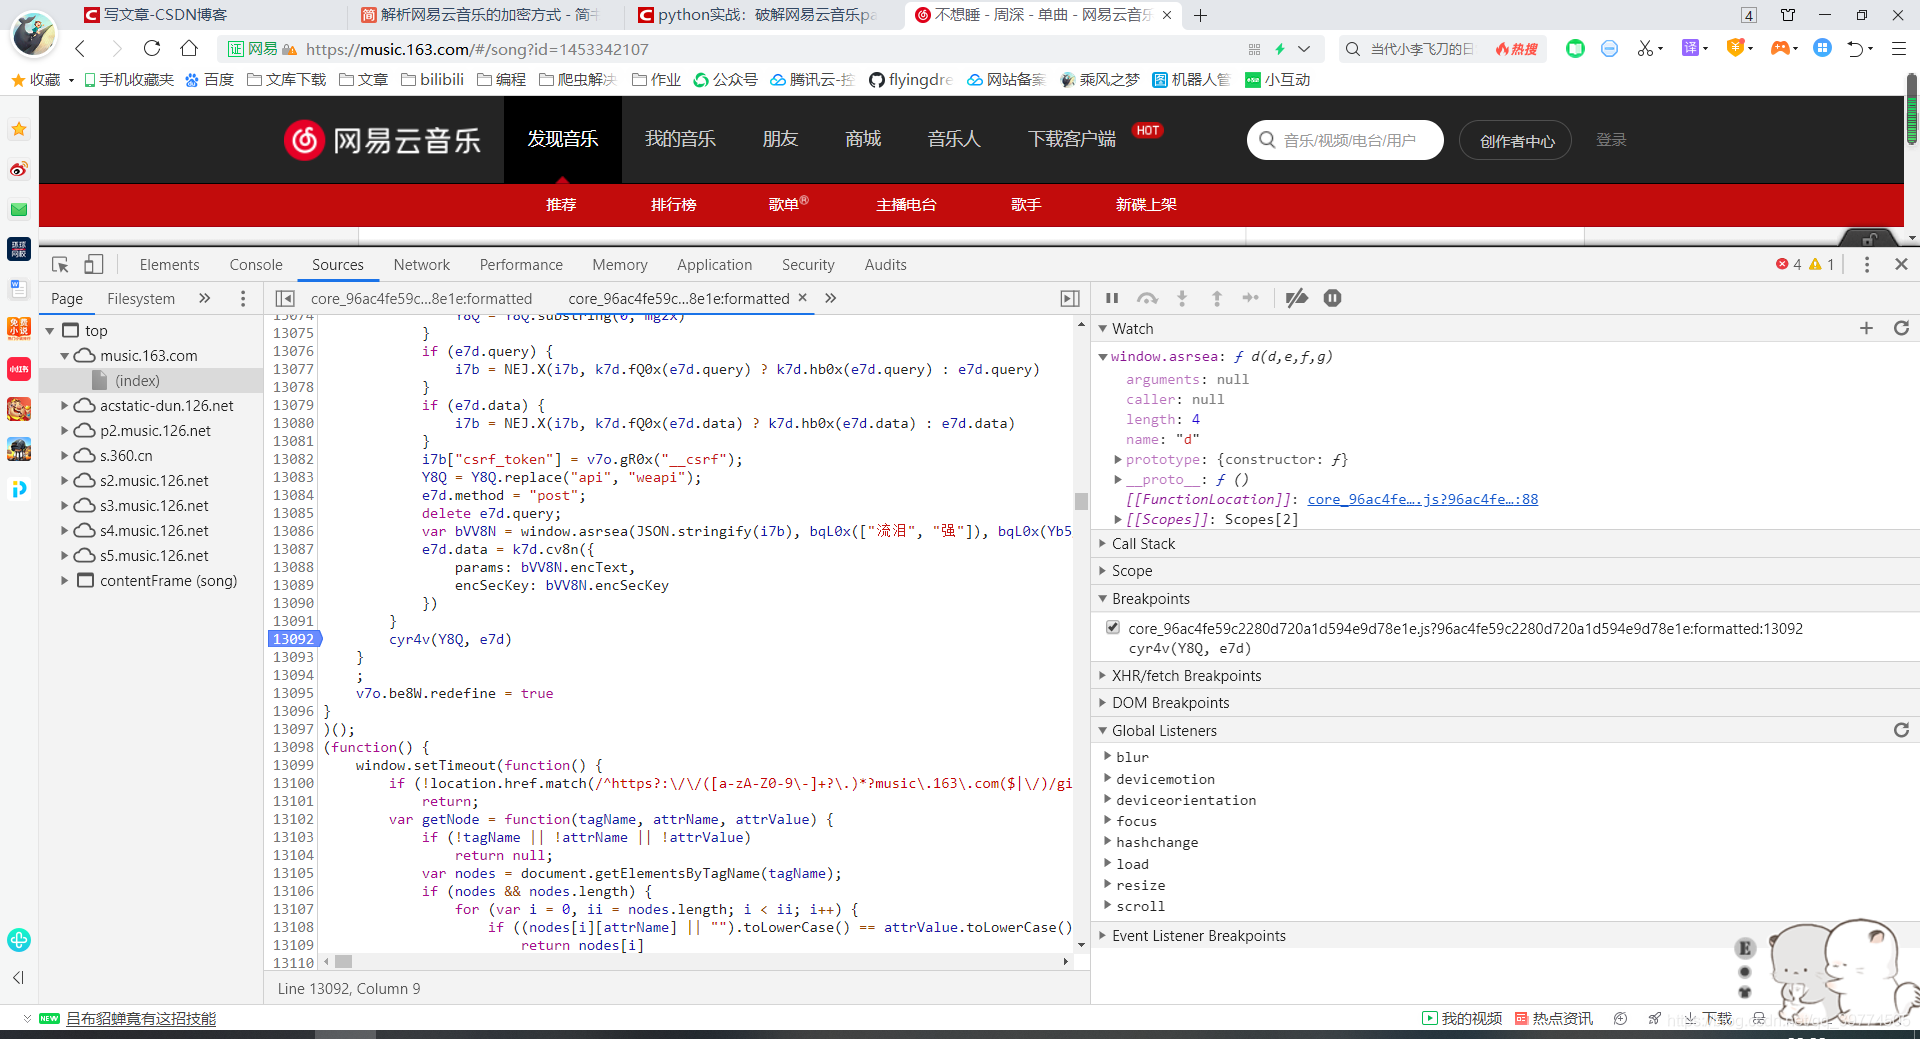
Task: Go to browser home page
Action: [x=189, y=48]
